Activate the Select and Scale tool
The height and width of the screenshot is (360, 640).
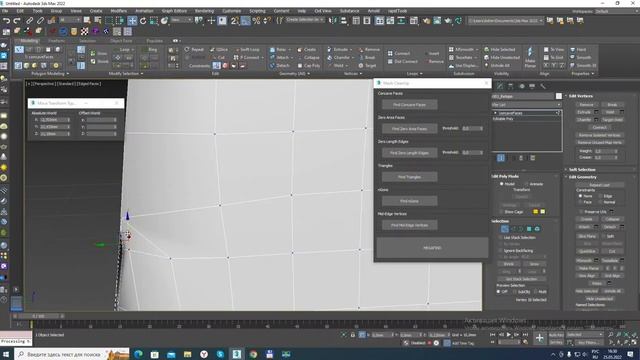(x=153, y=20)
